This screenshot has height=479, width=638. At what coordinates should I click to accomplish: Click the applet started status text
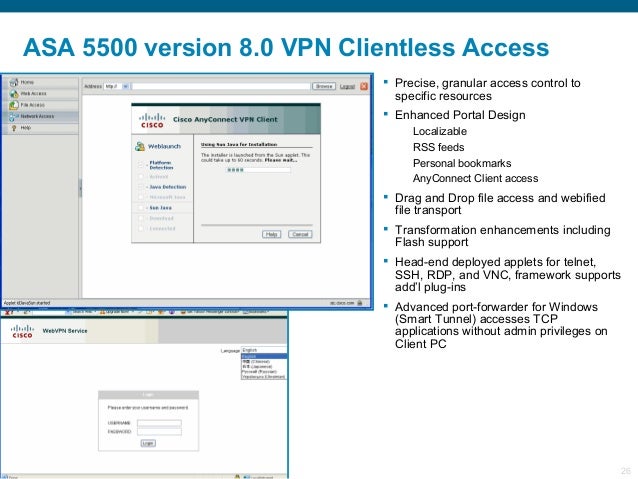click(27, 303)
